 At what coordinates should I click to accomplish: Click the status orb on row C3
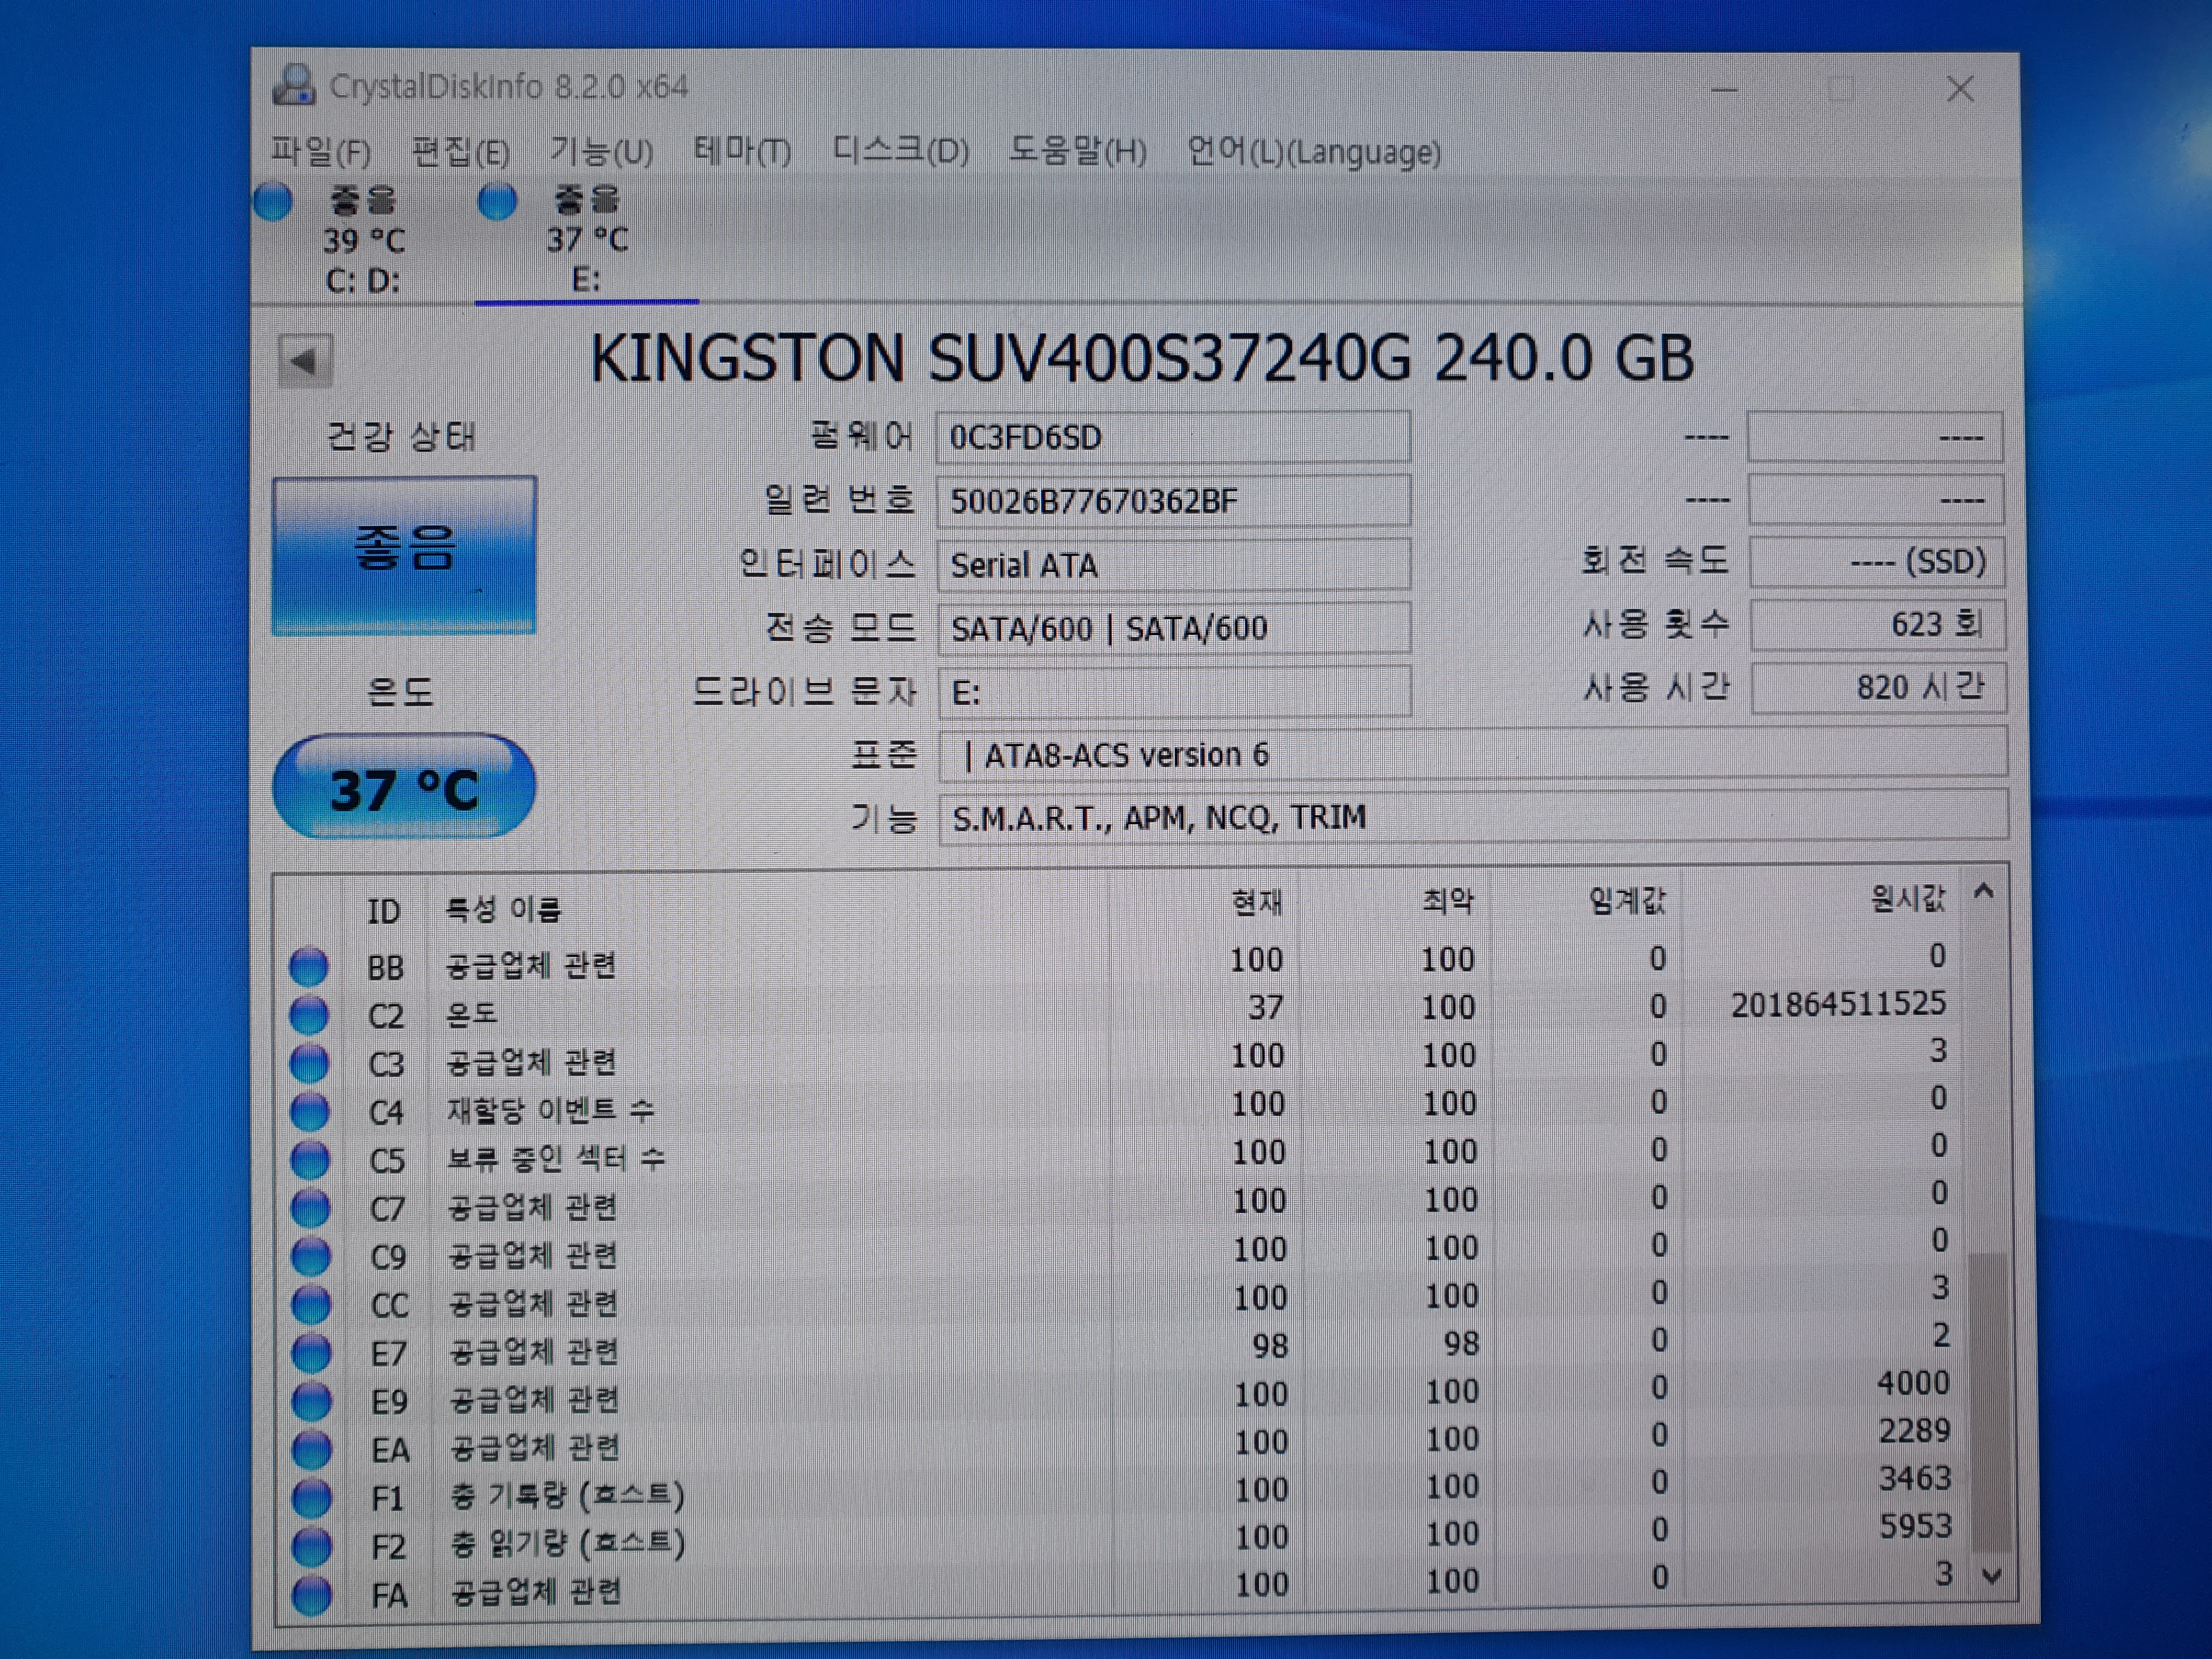point(309,1062)
